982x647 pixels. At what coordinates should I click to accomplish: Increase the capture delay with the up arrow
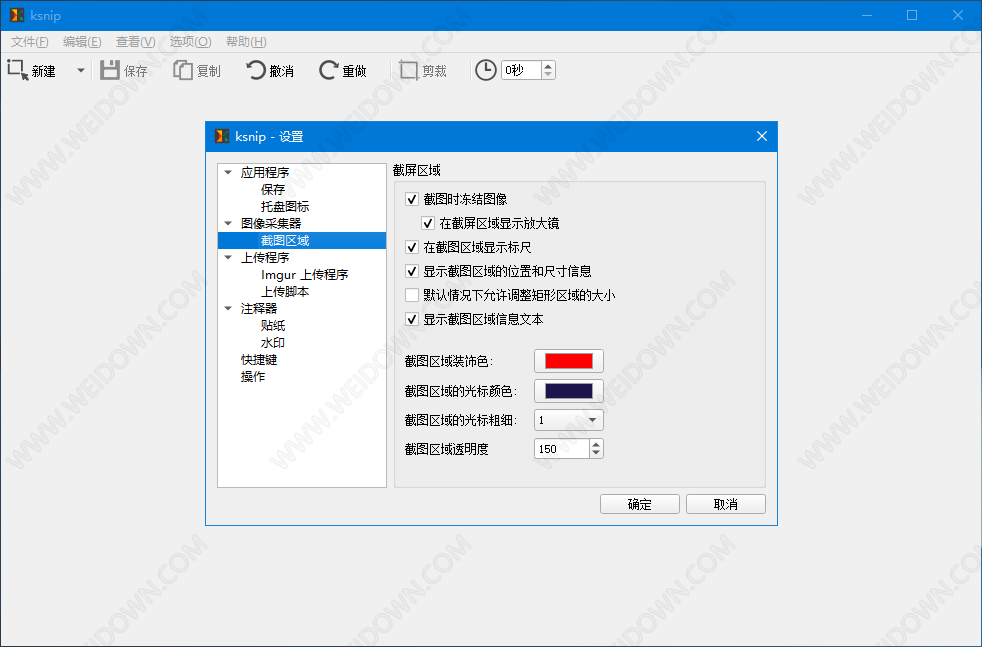coord(548,66)
